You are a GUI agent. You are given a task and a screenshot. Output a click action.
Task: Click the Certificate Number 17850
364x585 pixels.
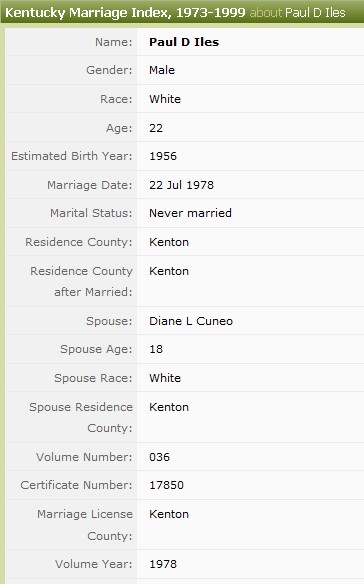point(166,485)
